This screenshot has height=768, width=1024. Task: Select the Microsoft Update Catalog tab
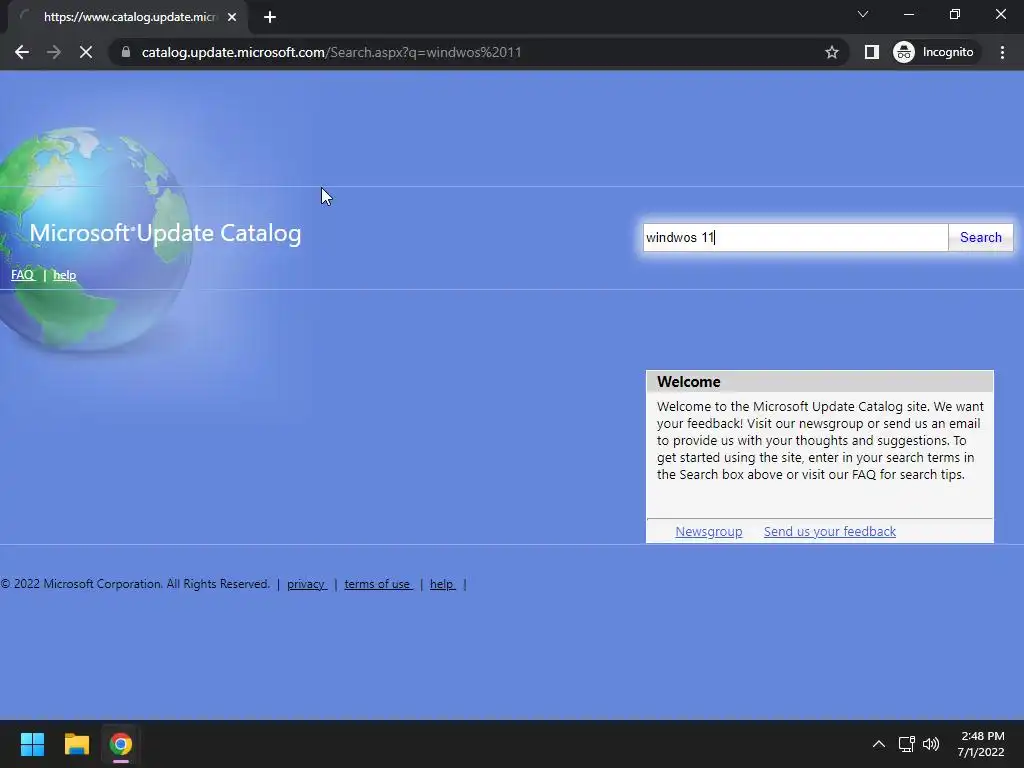pyautogui.click(x=129, y=17)
